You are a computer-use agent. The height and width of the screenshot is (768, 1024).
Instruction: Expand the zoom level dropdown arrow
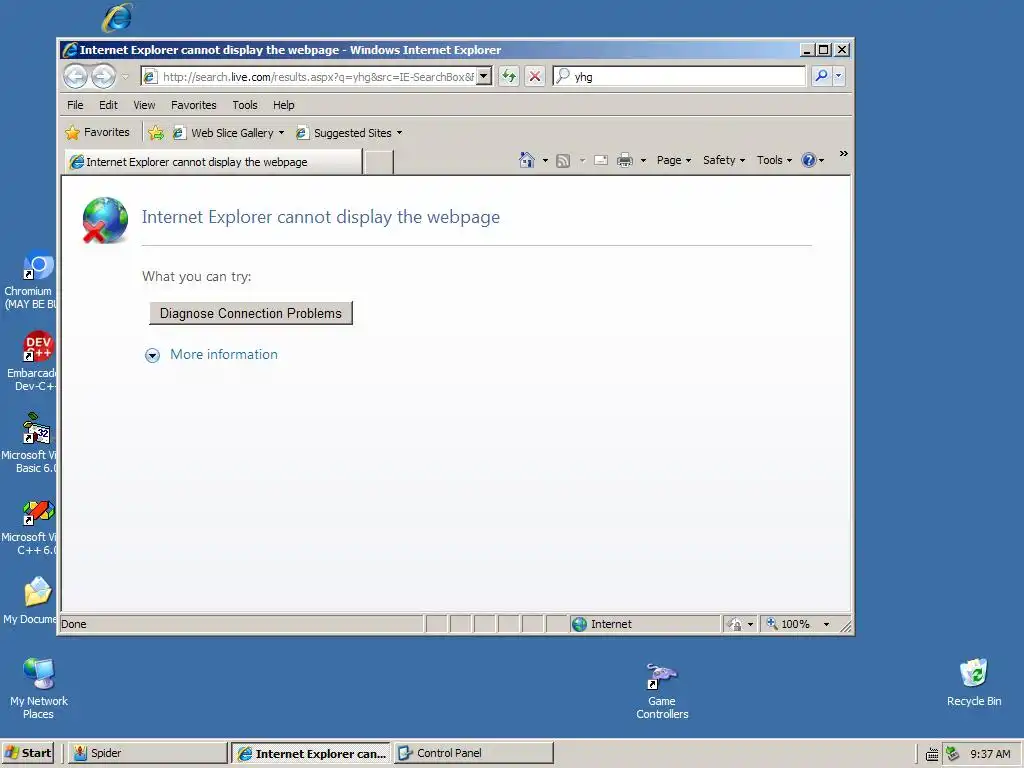pyautogui.click(x=826, y=624)
